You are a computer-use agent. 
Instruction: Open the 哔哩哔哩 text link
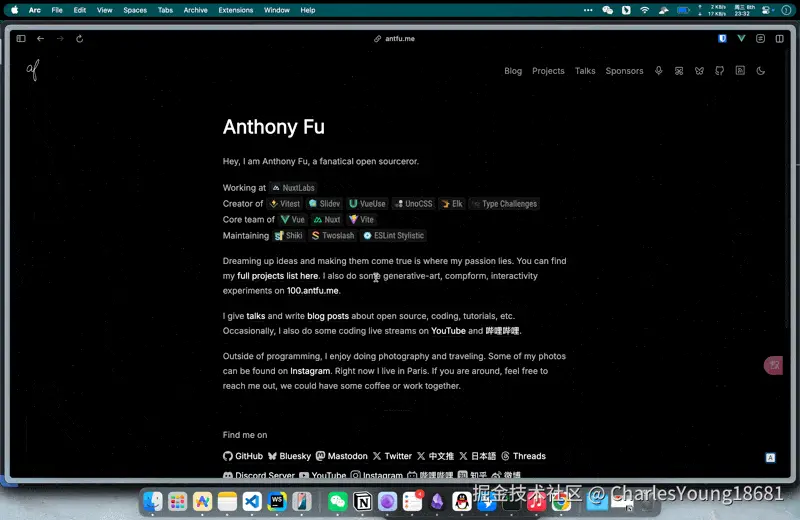point(502,331)
